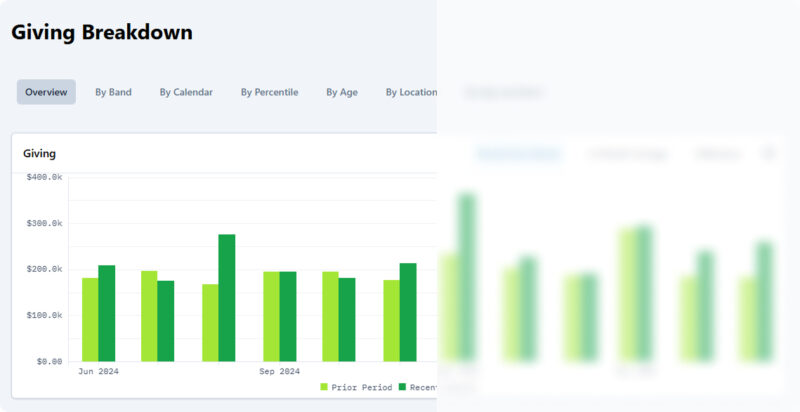Toggle the Prior Period legend swatch
Viewport: 800px width, 412px height.
pyautogui.click(x=324, y=387)
